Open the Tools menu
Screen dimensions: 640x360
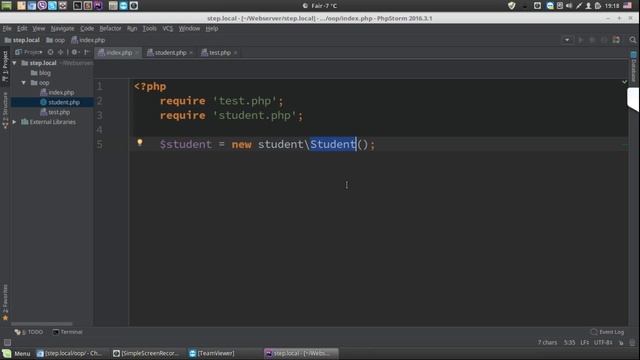point(149,29)
